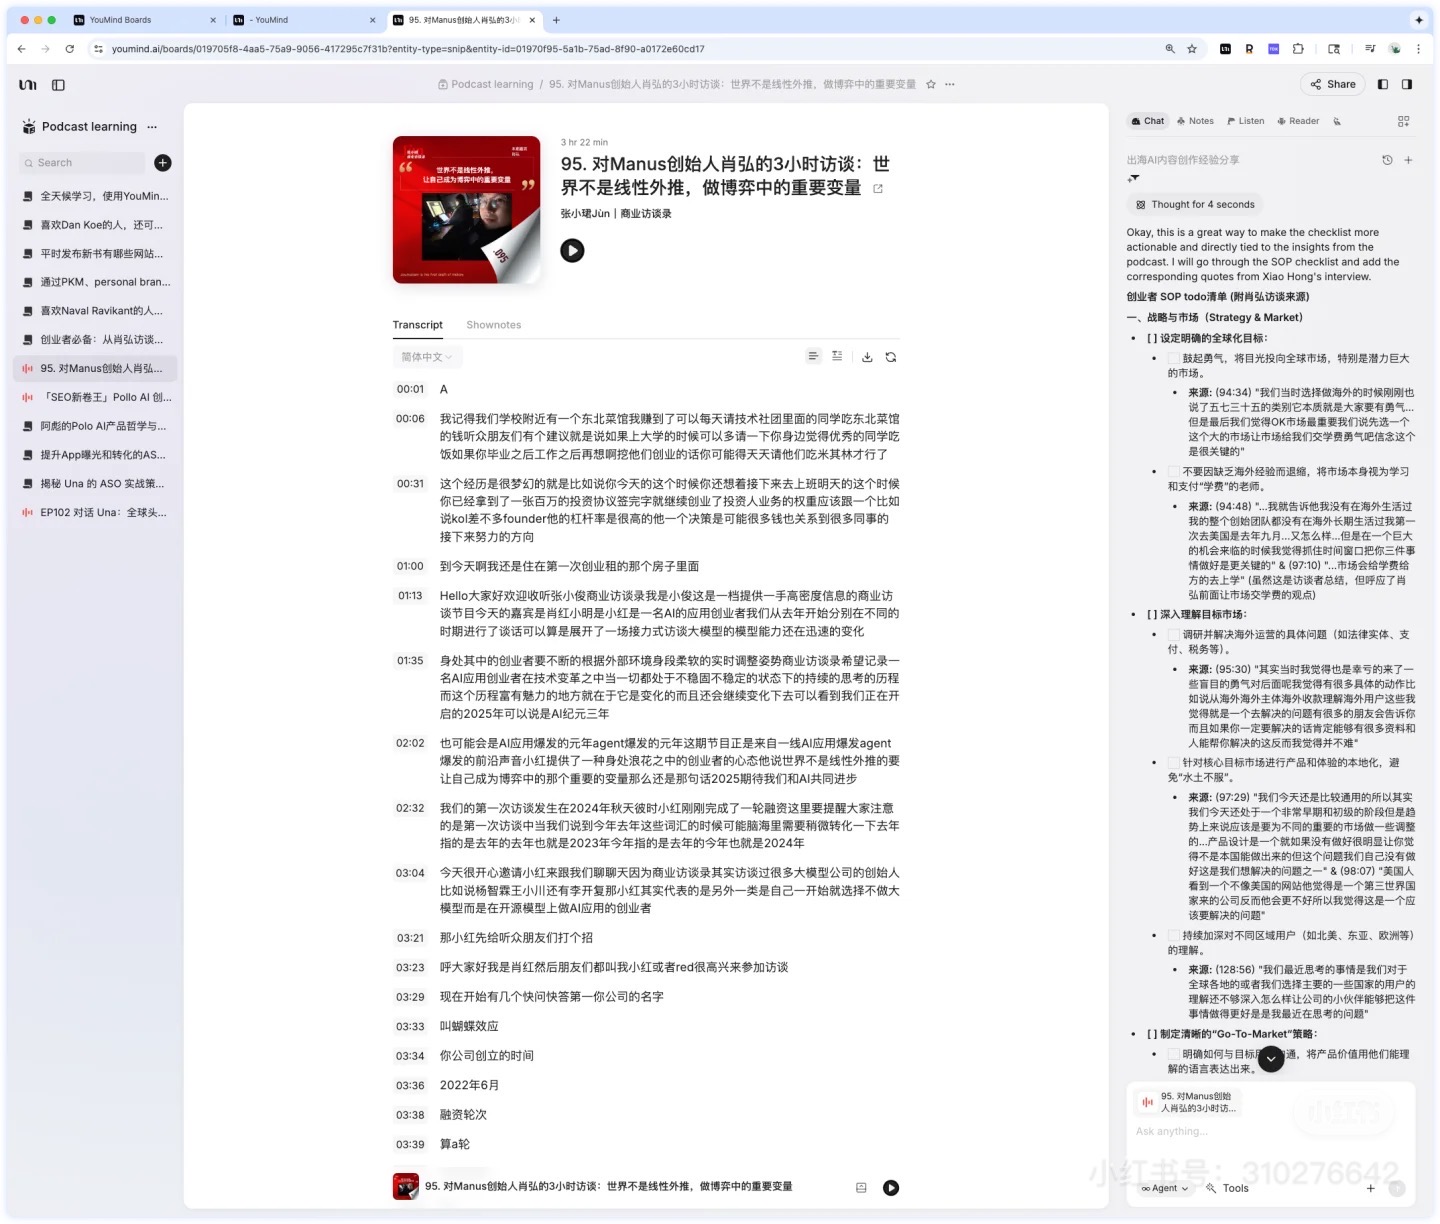This screenshot has width=1440, height=1224.
Task: Open the Notes tab
Action: point(1195,121)
